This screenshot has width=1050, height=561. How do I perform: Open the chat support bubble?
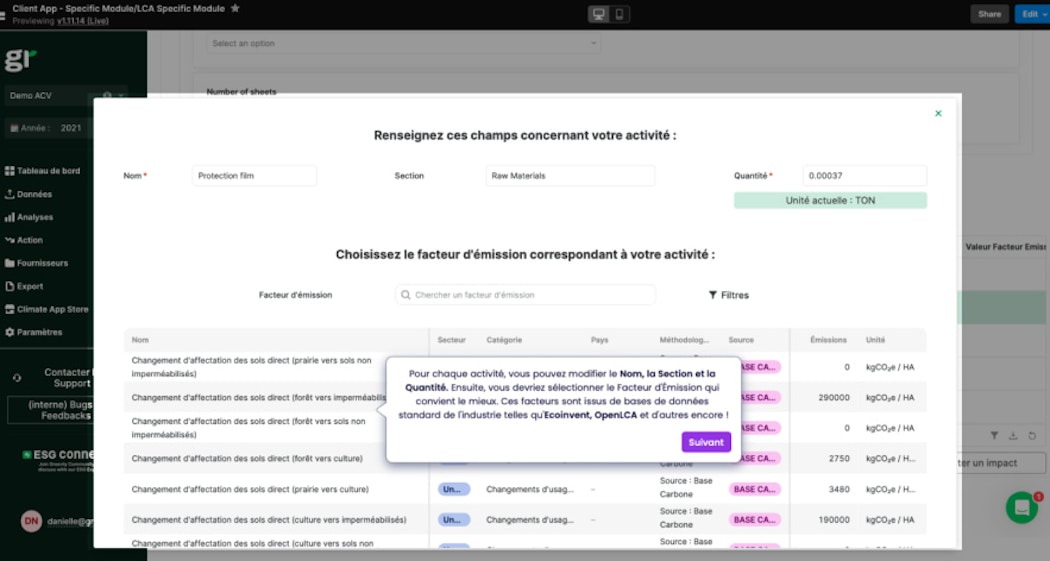click(1022, 507)
